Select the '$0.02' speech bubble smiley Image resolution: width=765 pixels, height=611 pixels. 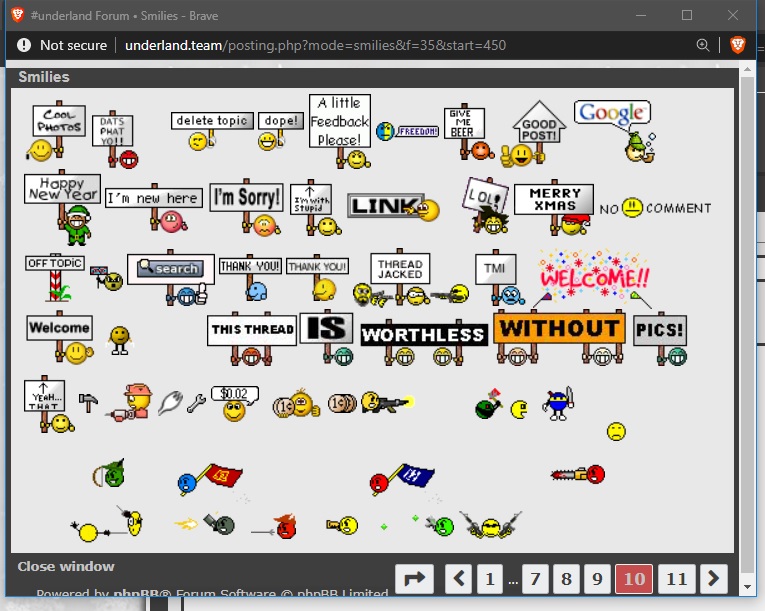point(235,400)
